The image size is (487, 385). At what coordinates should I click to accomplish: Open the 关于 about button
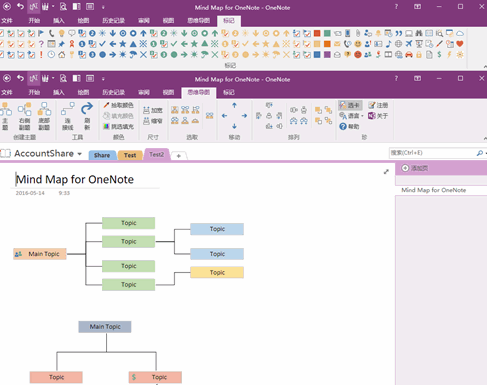378,116
